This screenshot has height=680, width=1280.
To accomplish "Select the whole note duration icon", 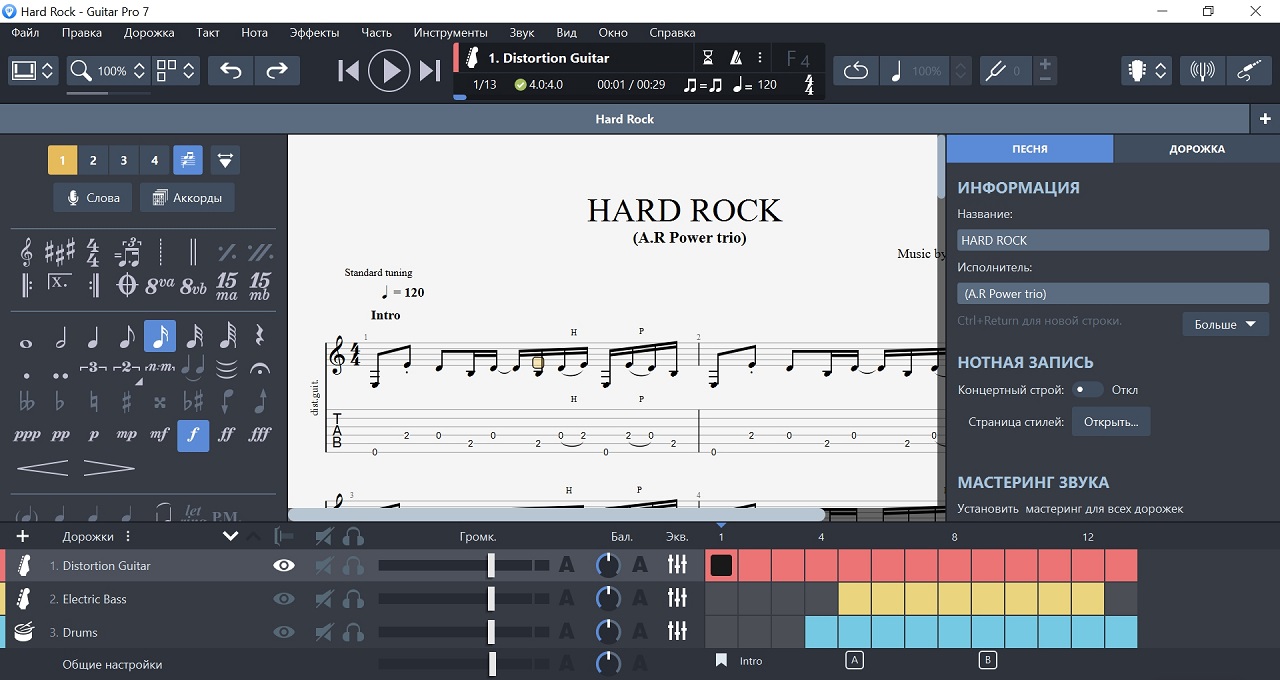I will pyautogui.click(x=27, y=342).
